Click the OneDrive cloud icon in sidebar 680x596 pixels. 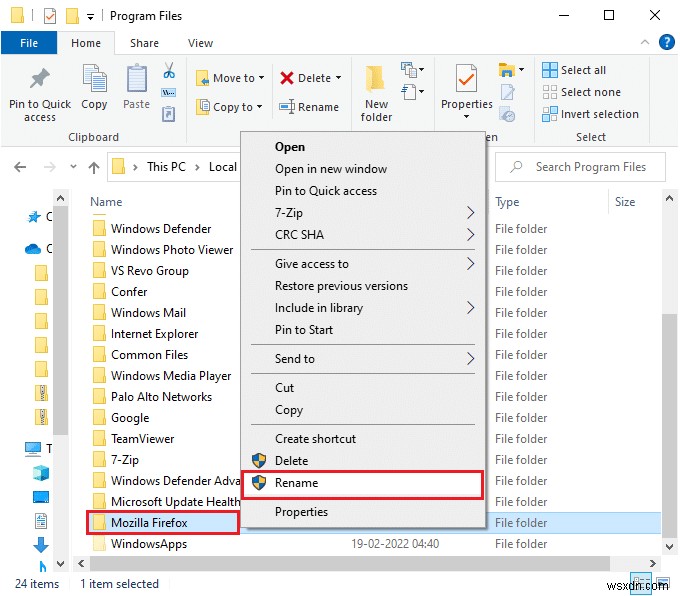click(x=33, y=249)
